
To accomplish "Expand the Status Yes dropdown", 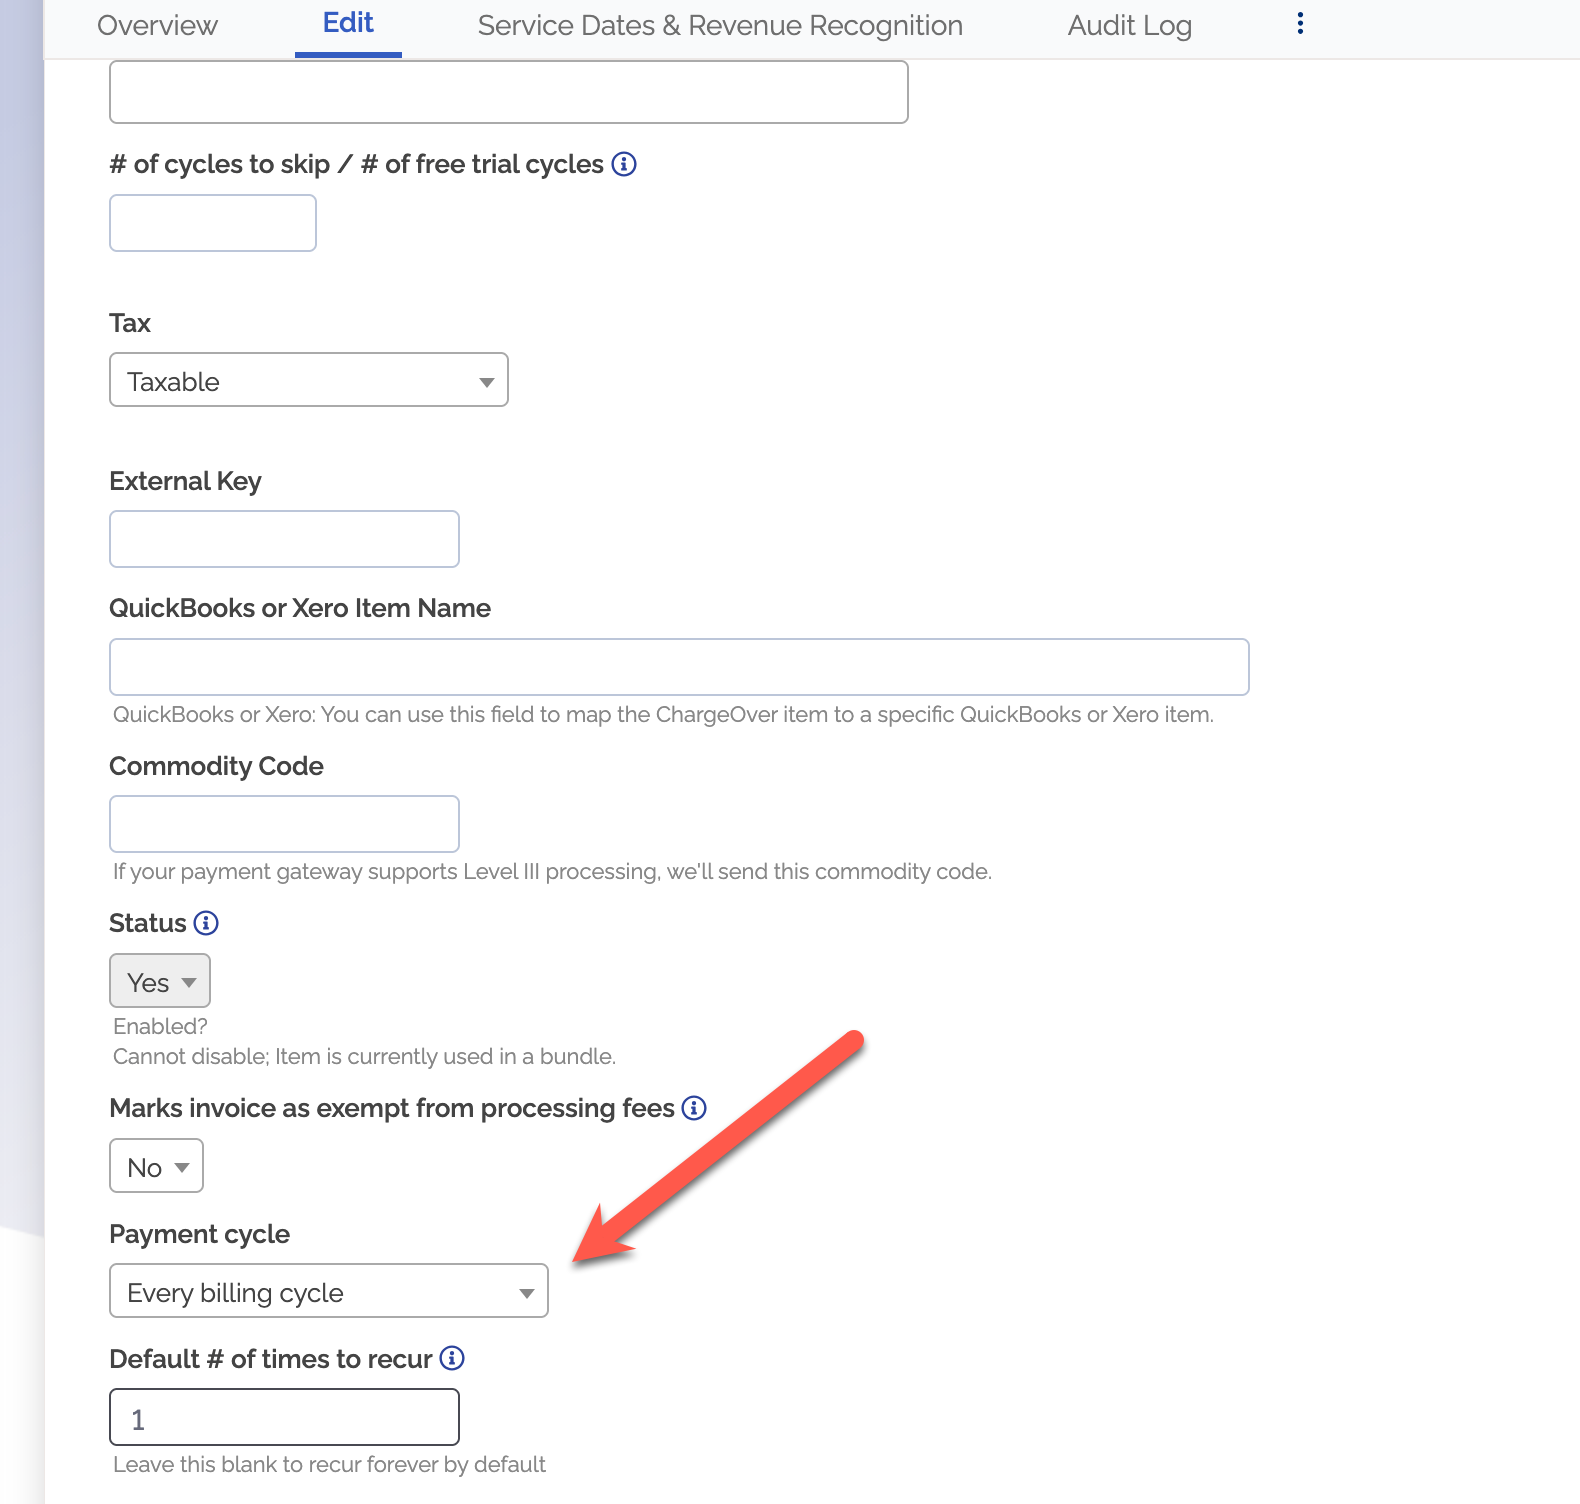I will (160, 982).
